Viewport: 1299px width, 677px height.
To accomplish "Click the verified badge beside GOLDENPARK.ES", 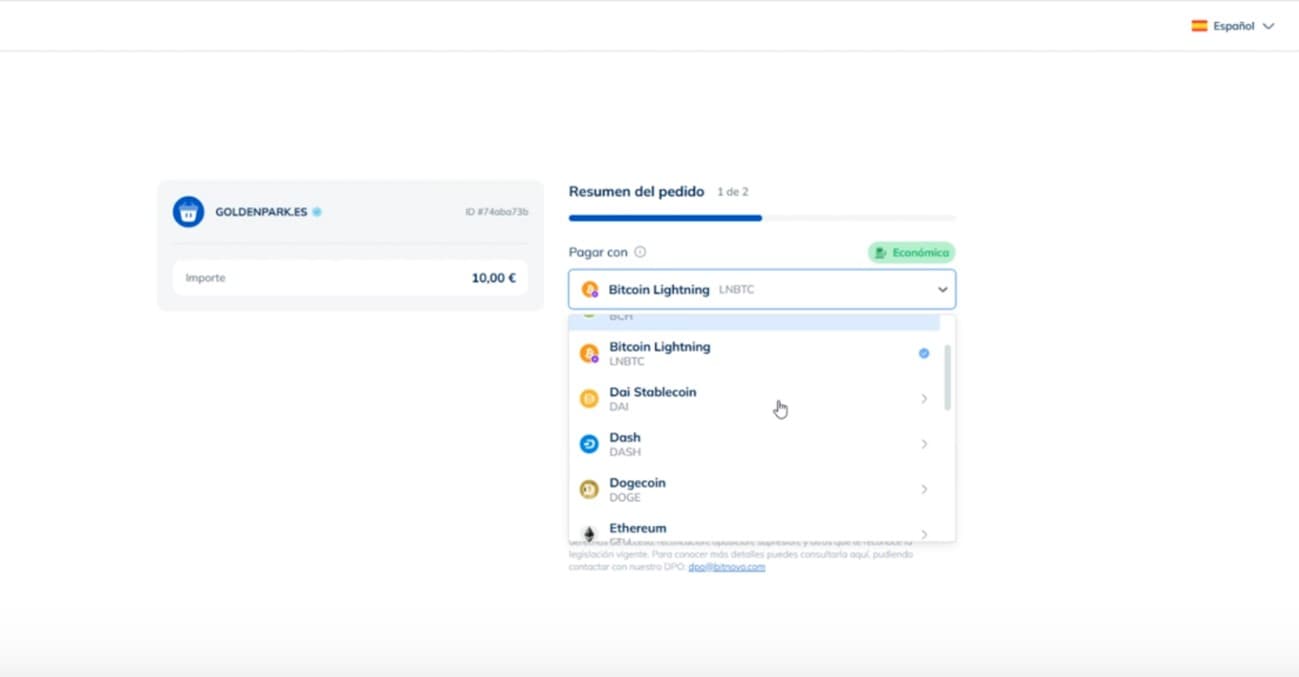I will coord(317,212).
